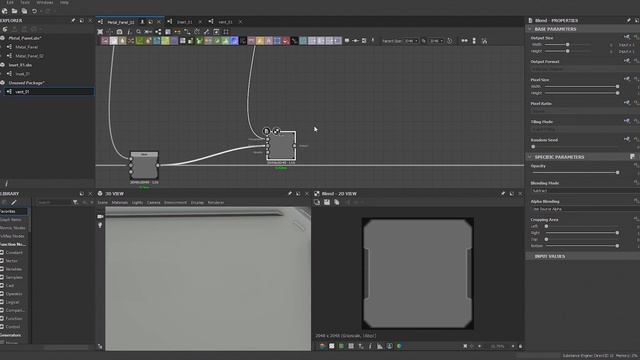The height and width of the screenshot is (360, 640).
Task: Select Insert_01 graph in Explorer
Action: click(22, 74)
